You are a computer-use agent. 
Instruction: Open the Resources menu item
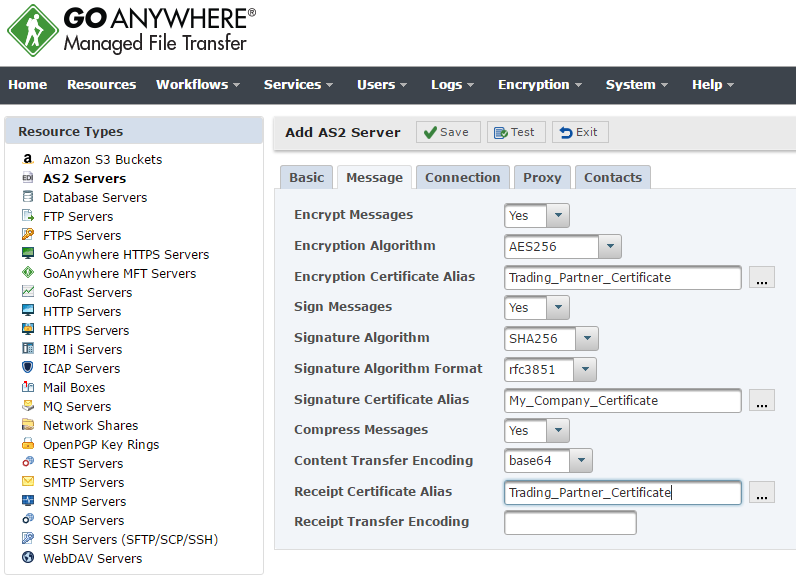[102, 85]
